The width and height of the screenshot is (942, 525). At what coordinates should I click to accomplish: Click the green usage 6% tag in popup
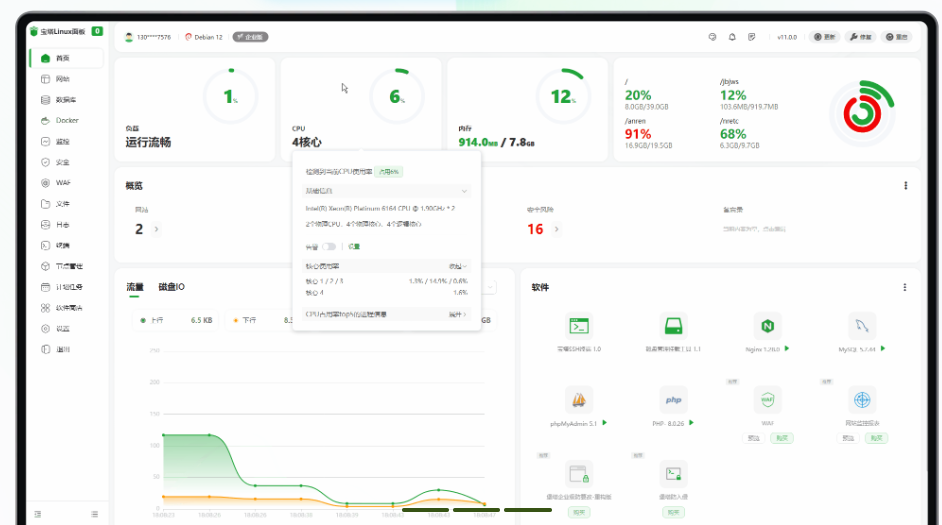(x=388, y=172)
